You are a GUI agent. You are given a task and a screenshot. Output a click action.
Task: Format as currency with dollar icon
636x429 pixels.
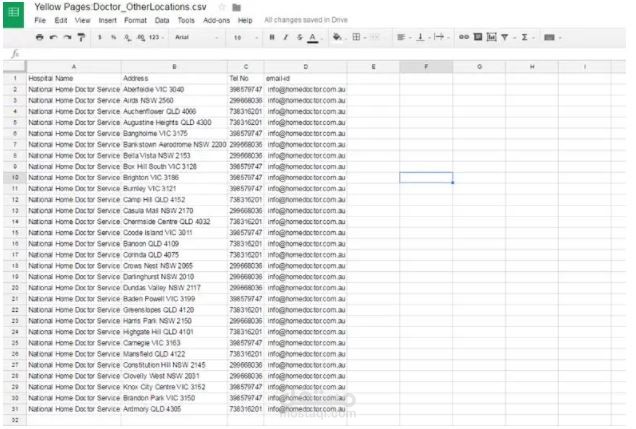click(100, 37)
